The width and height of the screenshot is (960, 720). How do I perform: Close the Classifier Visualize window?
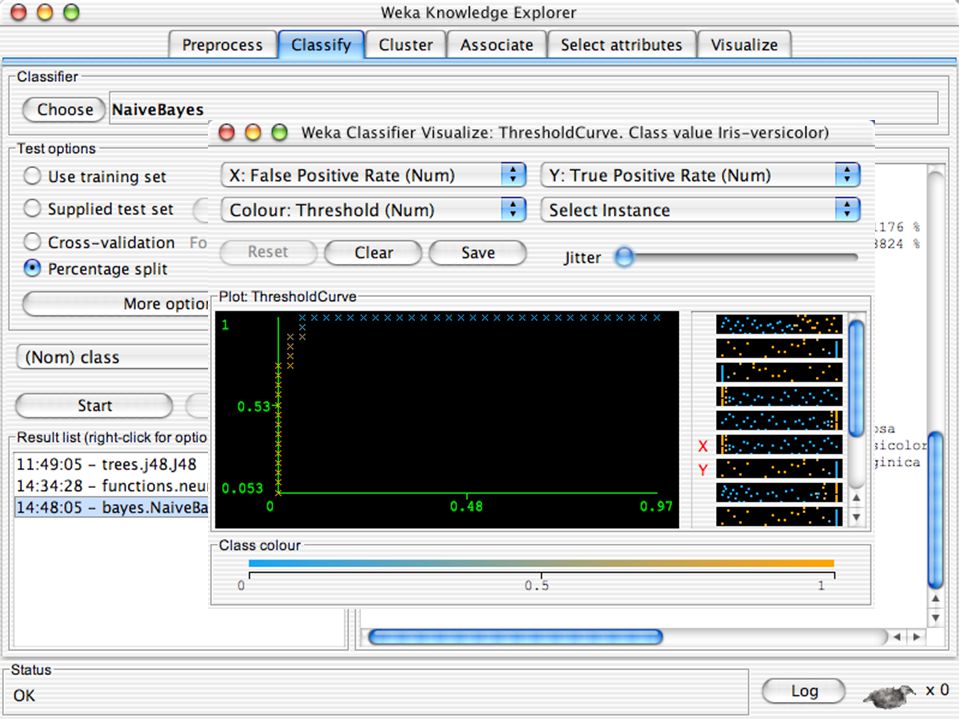pyautogui.click(x=227, y=132)
